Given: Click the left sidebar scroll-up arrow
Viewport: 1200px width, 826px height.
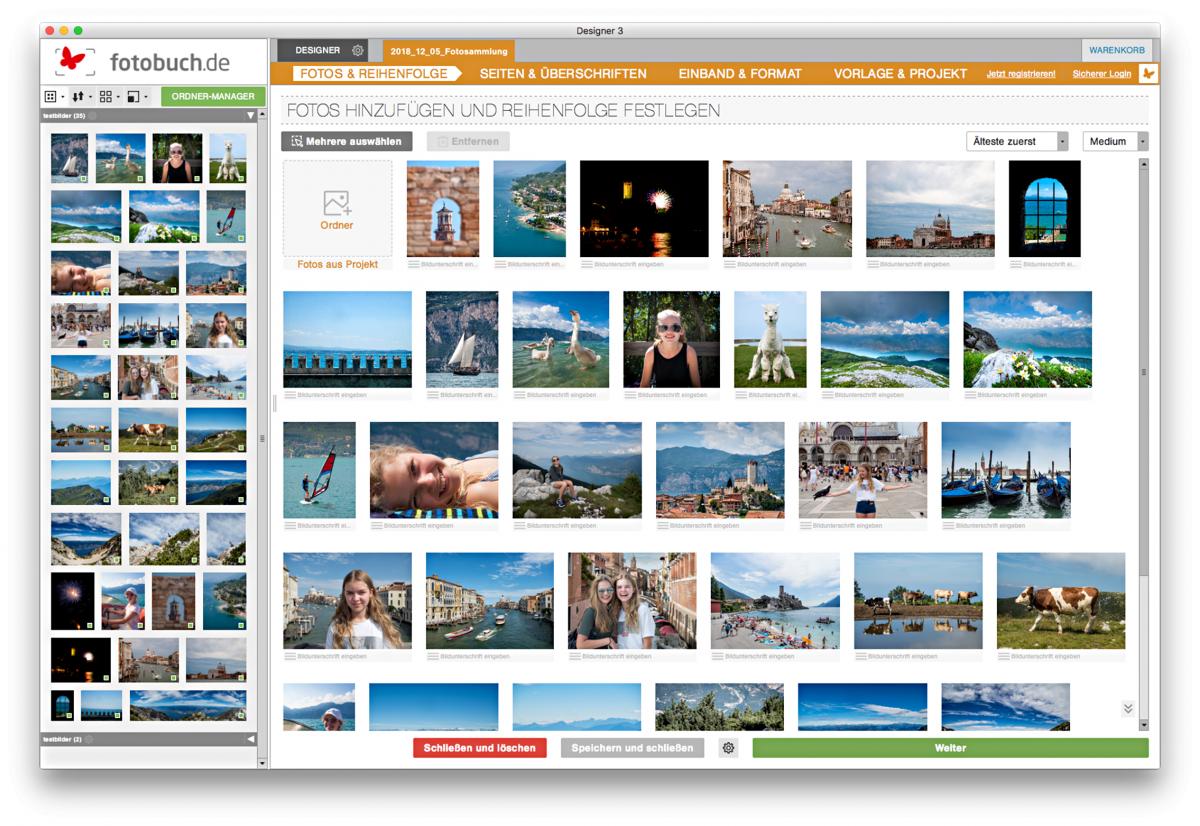Looking at the screenshot, I should (x=262, y=114).
